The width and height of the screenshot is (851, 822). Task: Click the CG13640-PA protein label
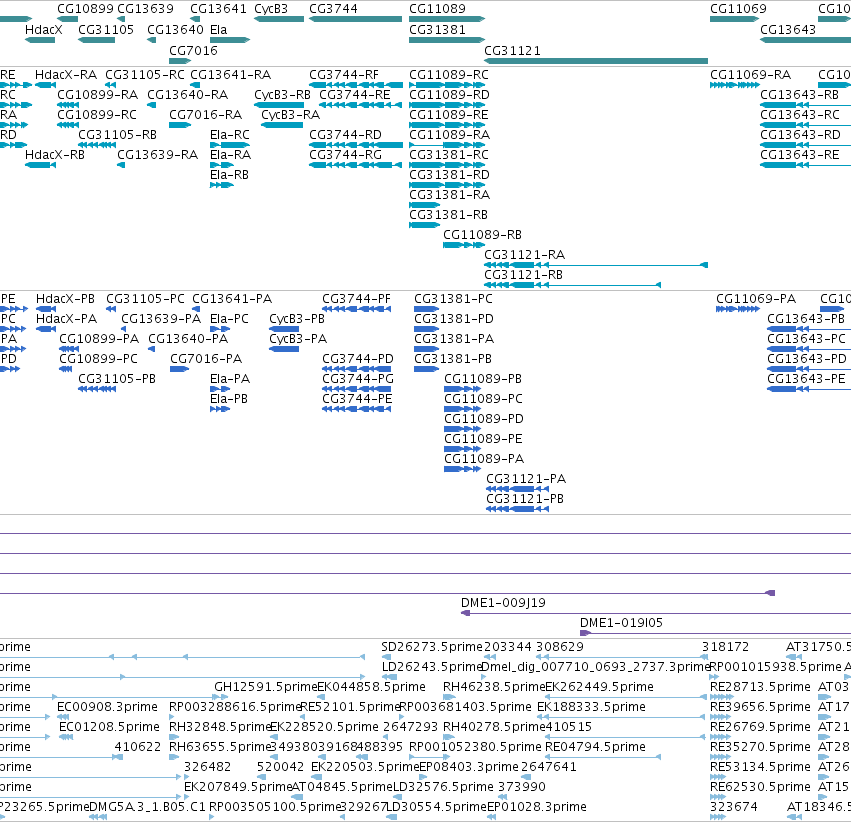coord(188,339)
